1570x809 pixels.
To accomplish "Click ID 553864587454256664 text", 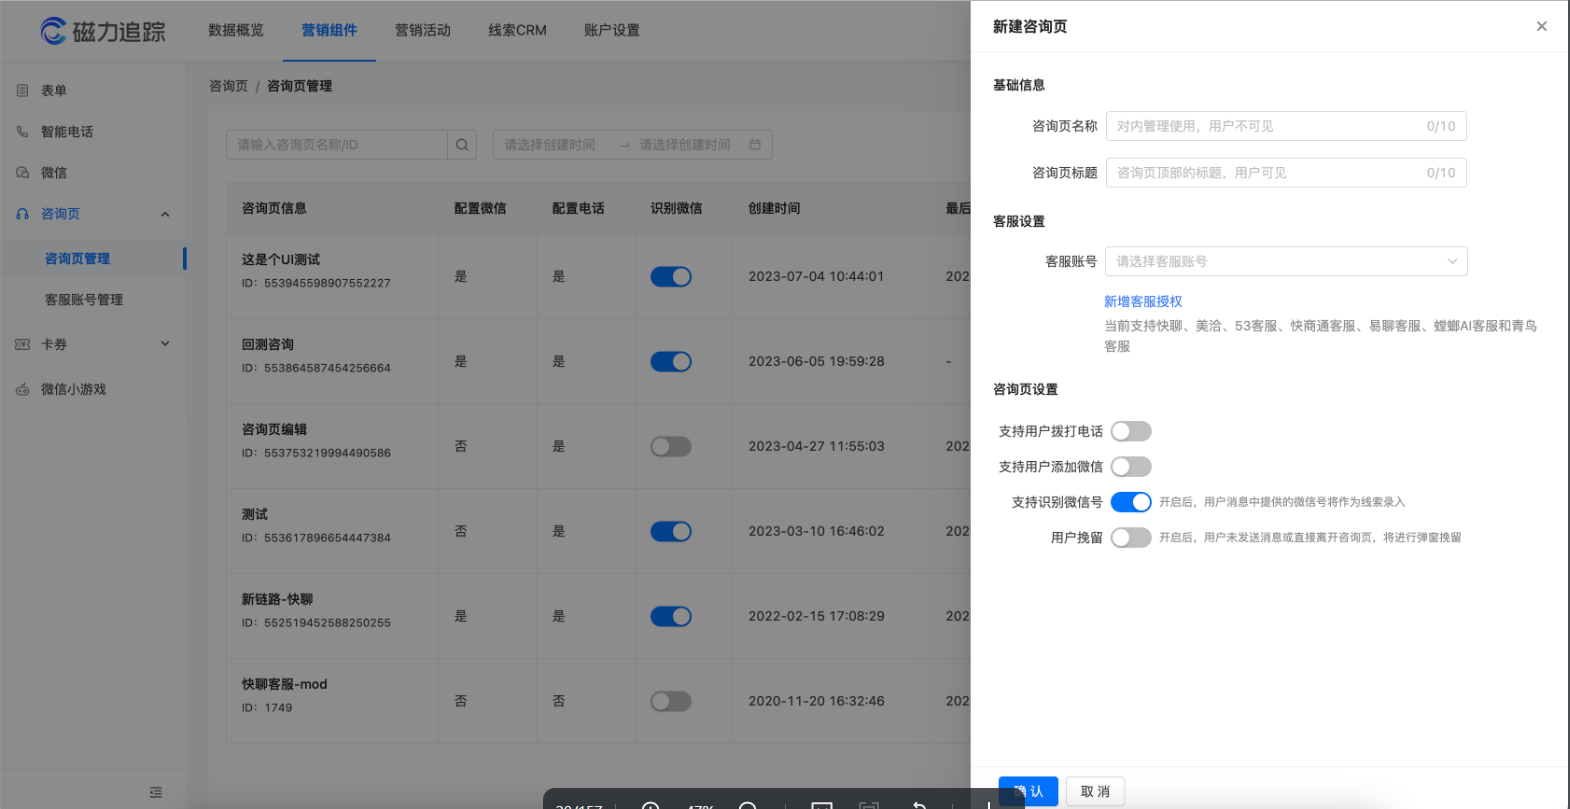I will (316, 368).
